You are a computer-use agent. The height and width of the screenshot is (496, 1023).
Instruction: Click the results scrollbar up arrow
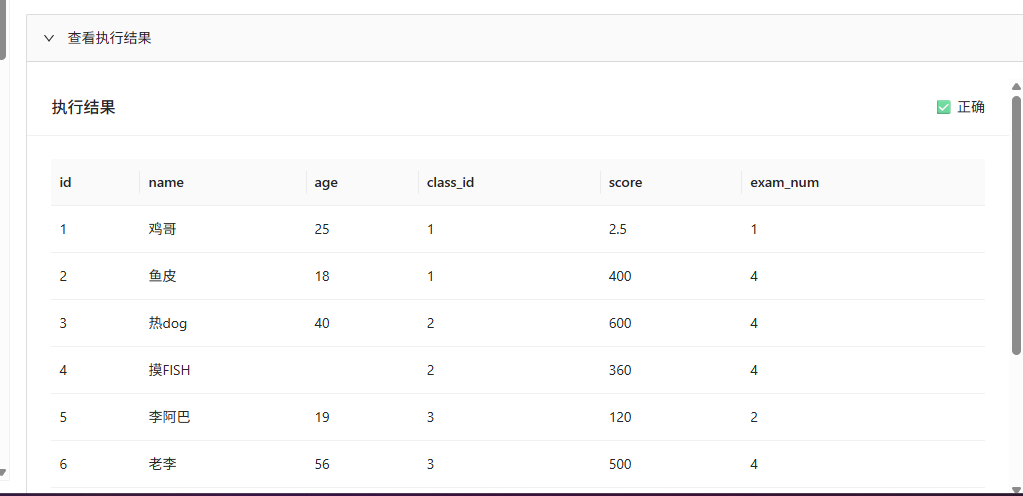(x=1016, y=86)
